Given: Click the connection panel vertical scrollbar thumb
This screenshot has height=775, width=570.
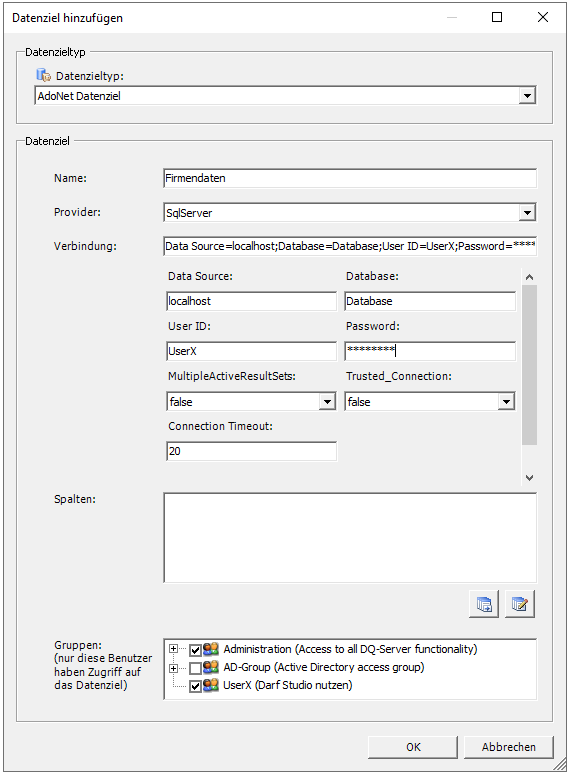Looking at the screenshot, I should point(529,365).
